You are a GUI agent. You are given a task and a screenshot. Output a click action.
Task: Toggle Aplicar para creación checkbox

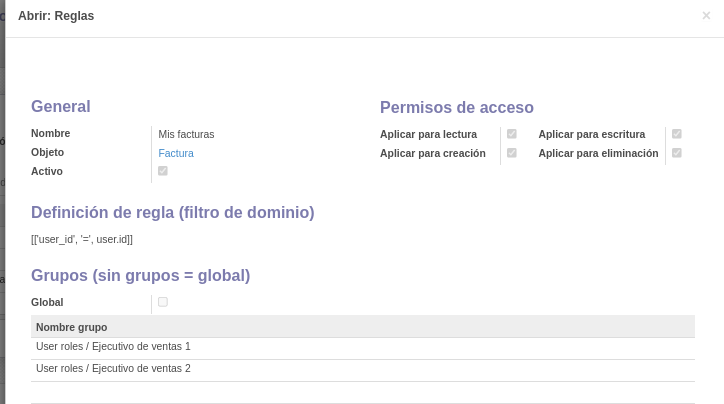(x=512, y=153)
